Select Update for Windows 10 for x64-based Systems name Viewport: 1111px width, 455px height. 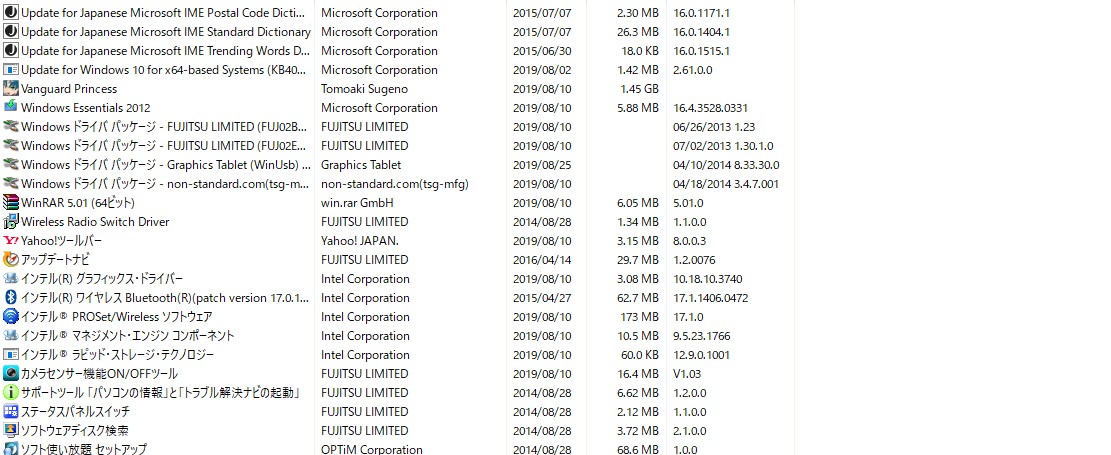coord(165,69)
